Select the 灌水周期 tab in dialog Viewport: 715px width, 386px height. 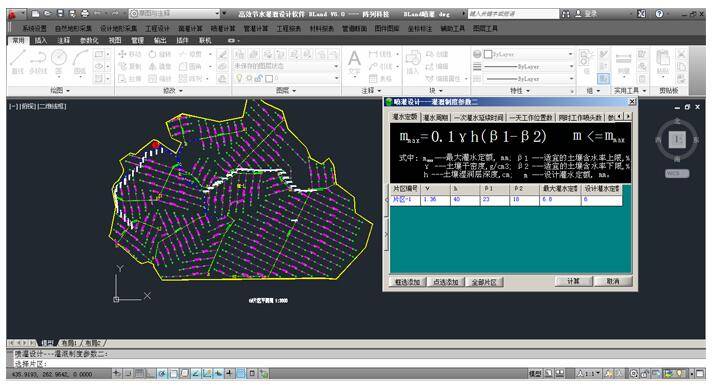[x=435, y=117]
